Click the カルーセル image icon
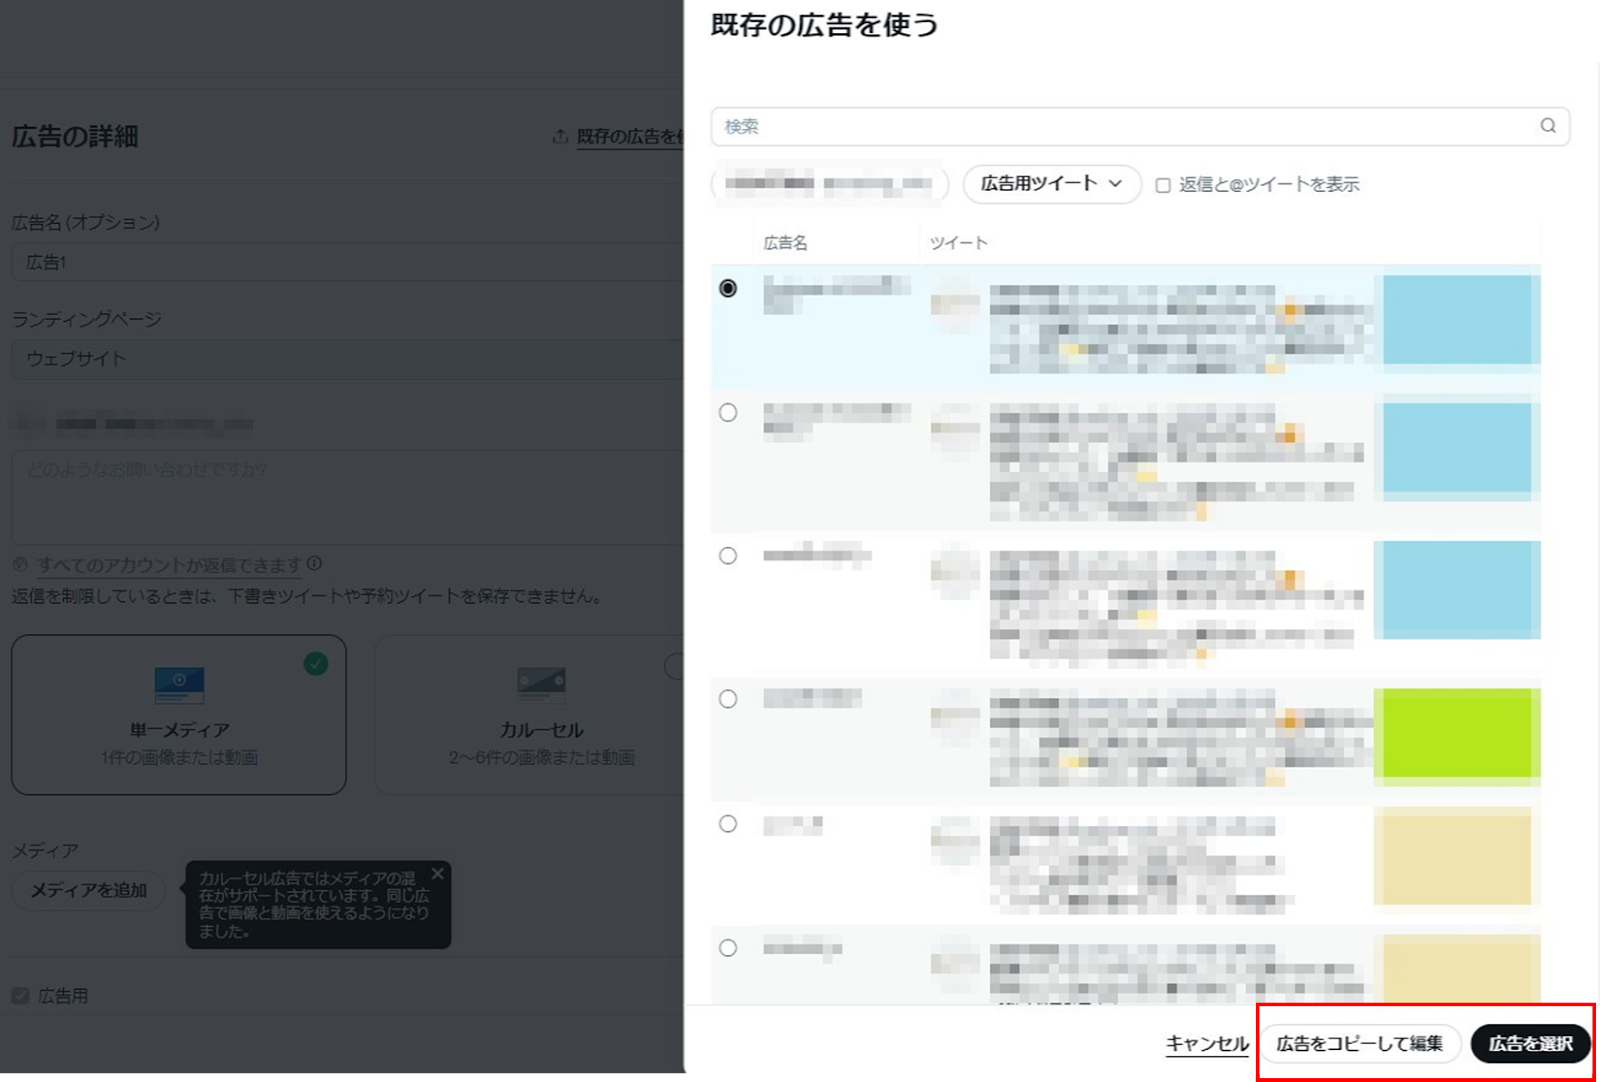This screenshot has width=1600, height=1082. pos(541,685)
